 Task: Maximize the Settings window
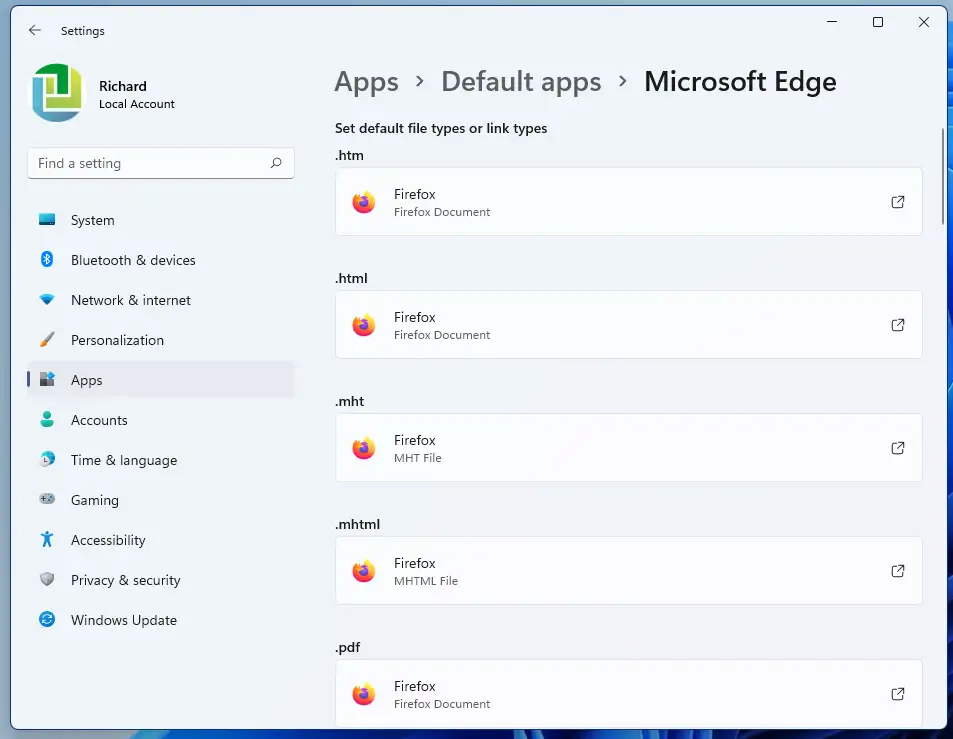(x=878, y=22)
